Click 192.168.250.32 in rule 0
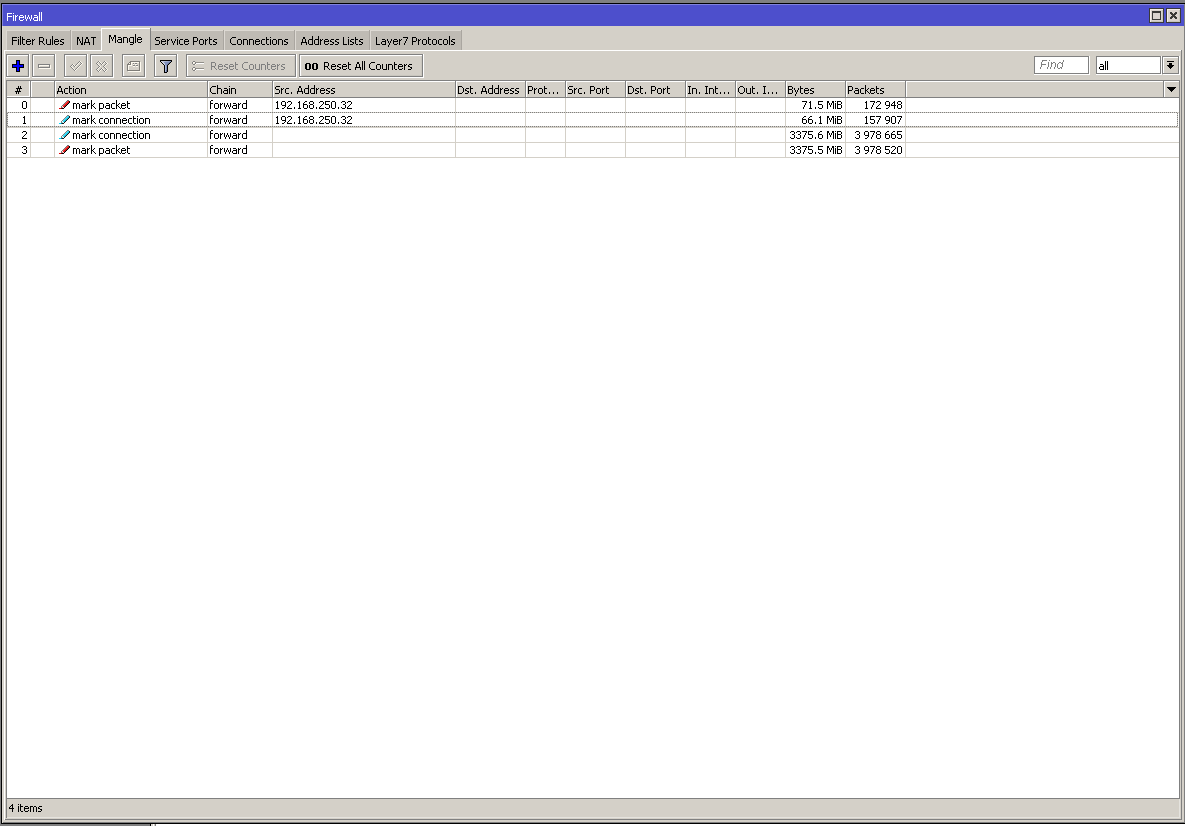 (x=314, y=105)
